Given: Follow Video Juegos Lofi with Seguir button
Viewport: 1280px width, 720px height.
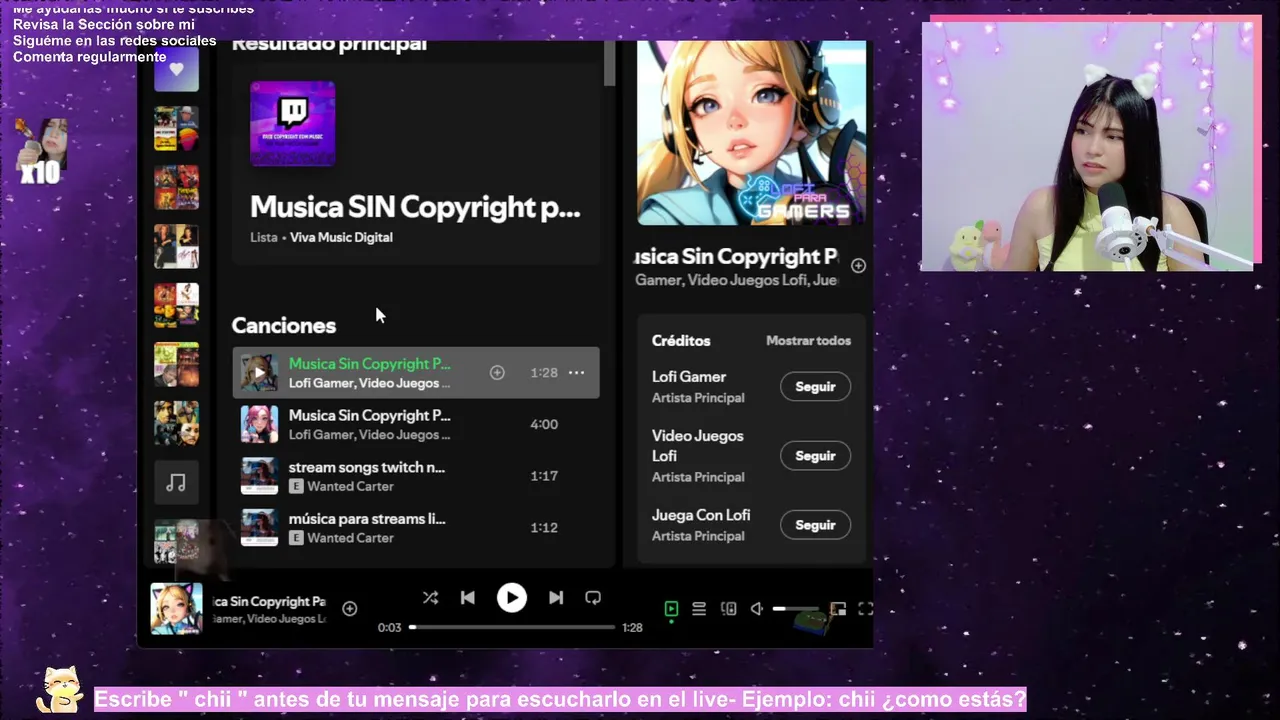Looking at the screenshot, I should tap(815, 456).
